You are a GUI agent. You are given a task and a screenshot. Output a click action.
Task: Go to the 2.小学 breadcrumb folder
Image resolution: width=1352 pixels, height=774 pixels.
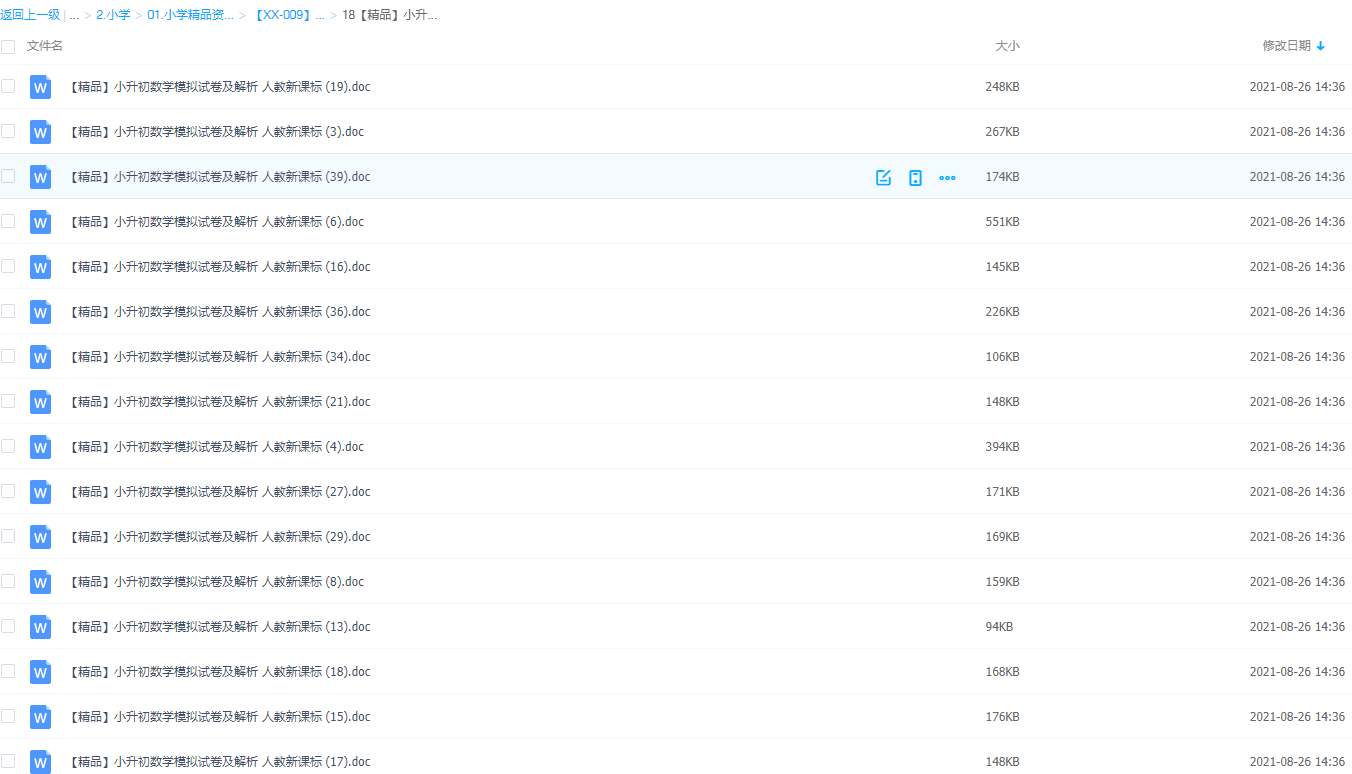[113, 15]
